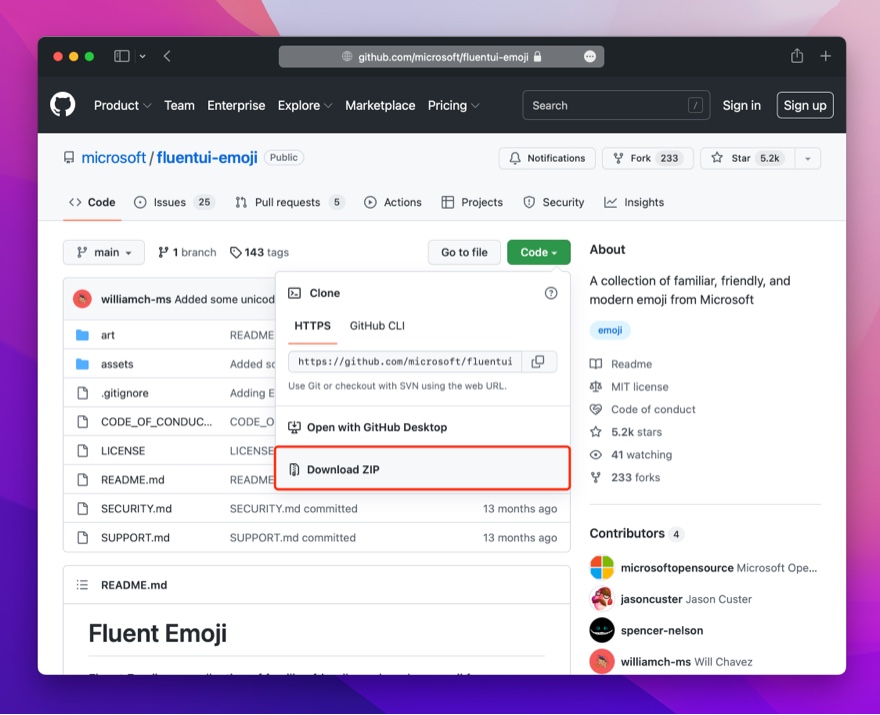Viewport: 880px width, 715px height.
Task: Click the README.md outline list icon
Action: coord(82,585)
